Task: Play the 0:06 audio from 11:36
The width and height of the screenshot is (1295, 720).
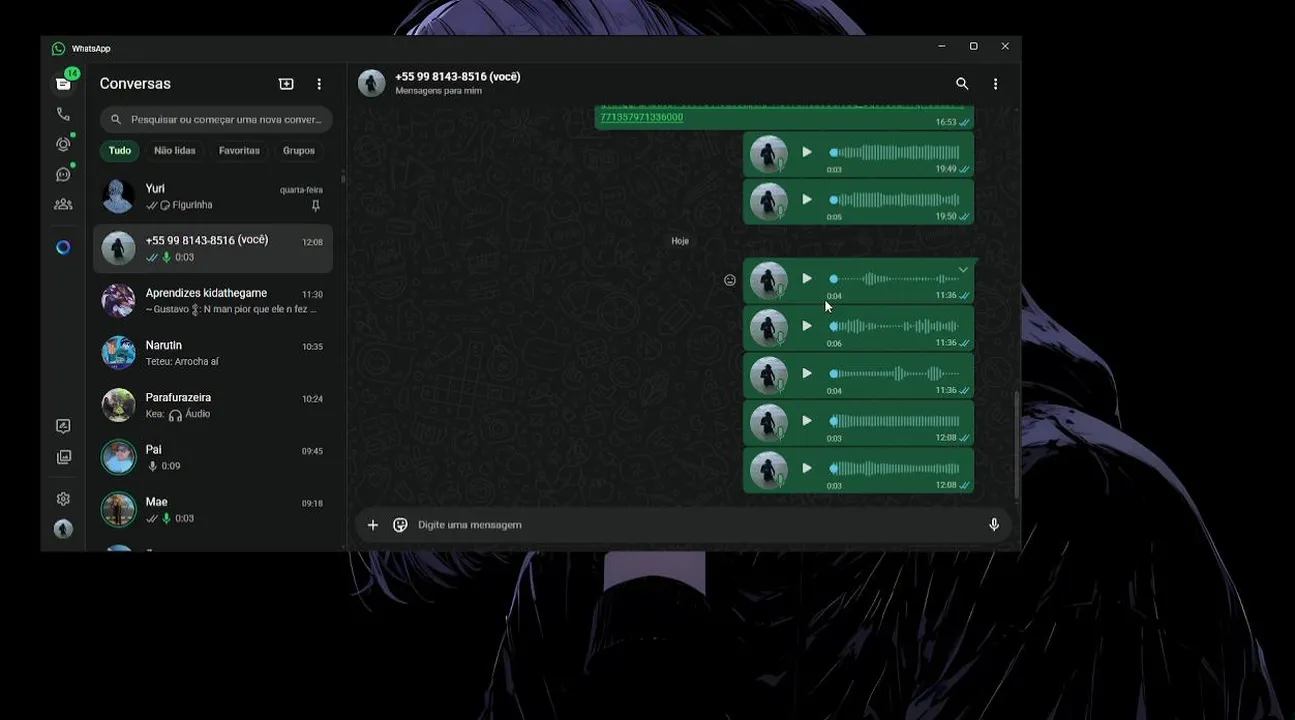Action: click(x=807, y=326)
